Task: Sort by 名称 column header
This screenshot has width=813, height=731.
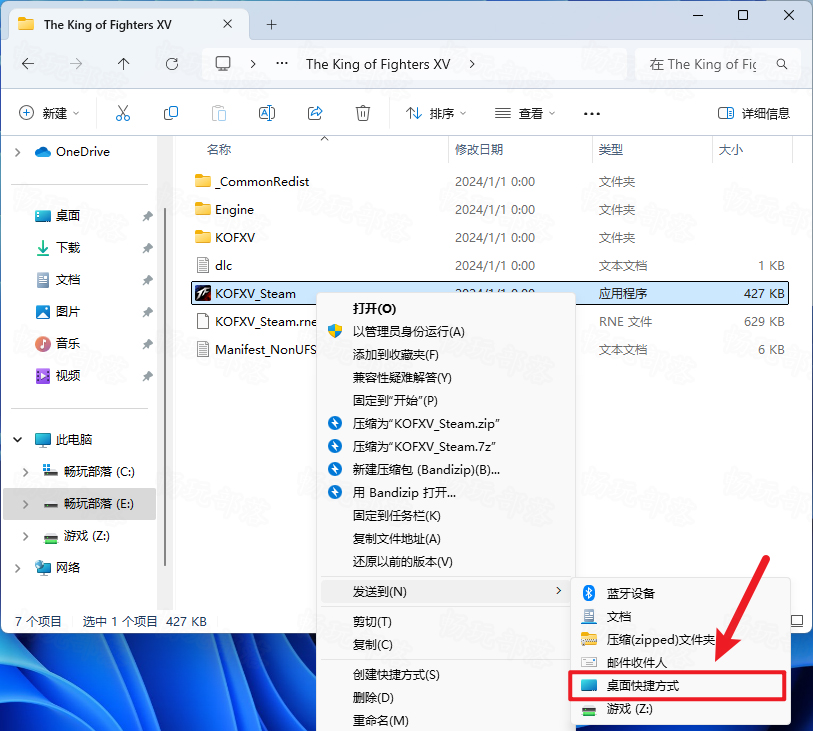Action: [219, 150]
